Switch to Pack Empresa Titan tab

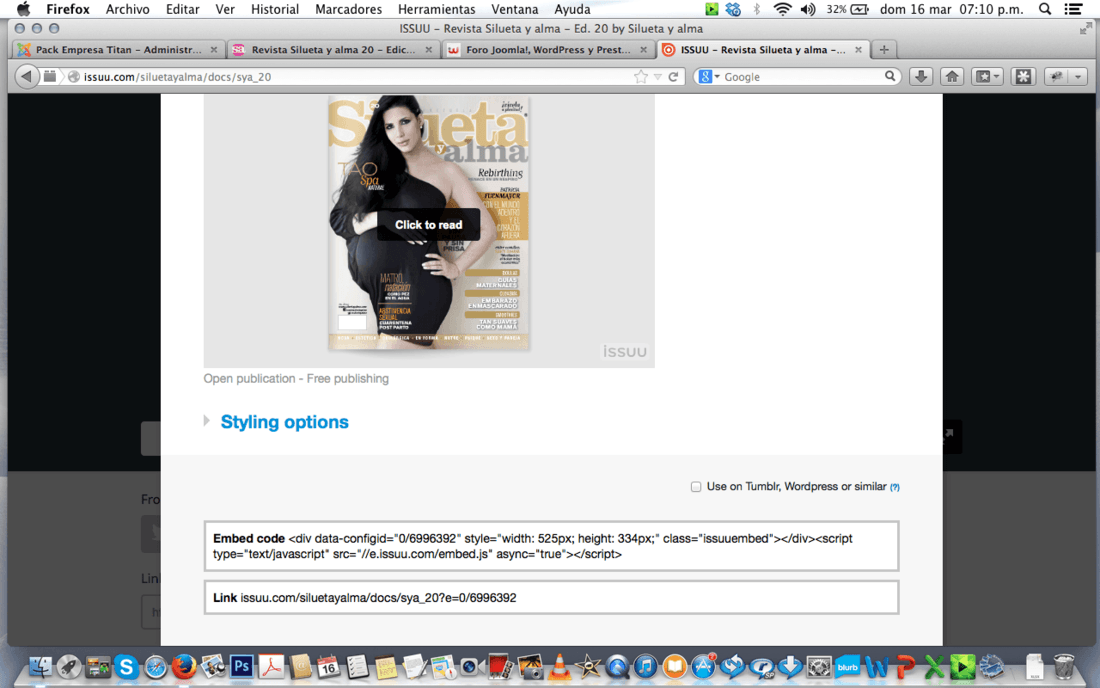click(118, 50)
